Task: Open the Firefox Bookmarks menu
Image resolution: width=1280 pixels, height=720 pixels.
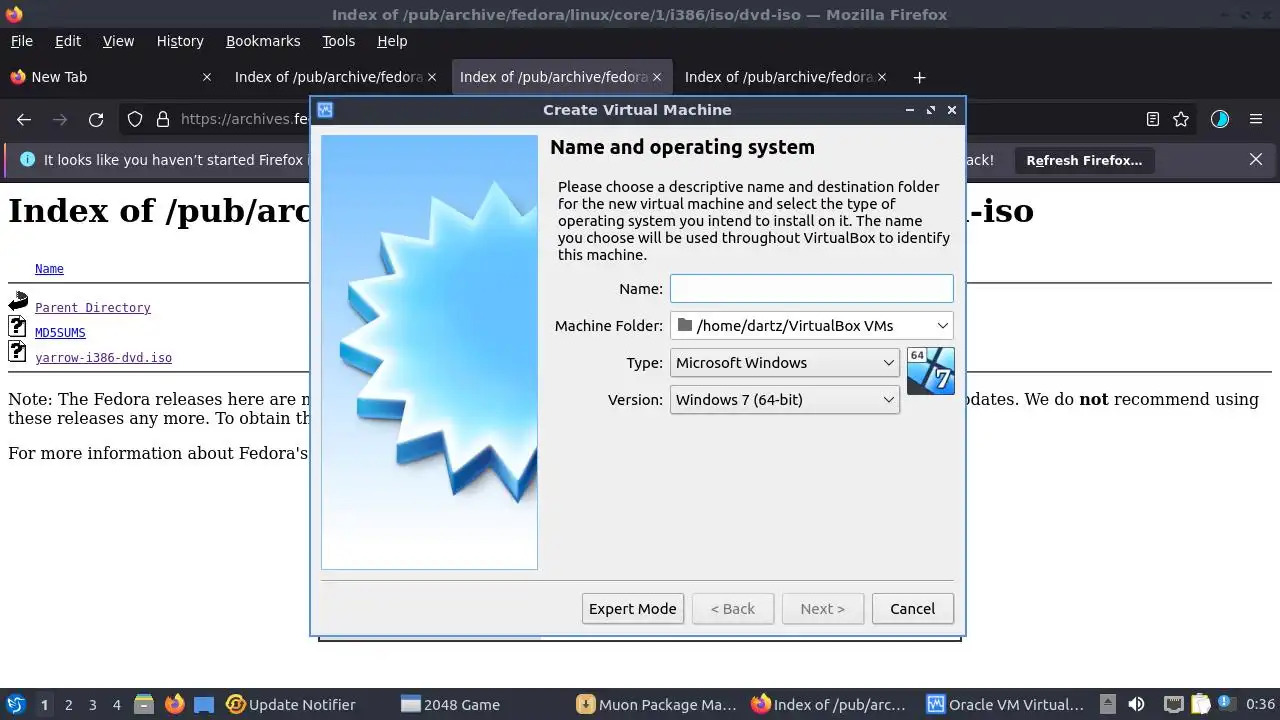Action: pos(263,41)
